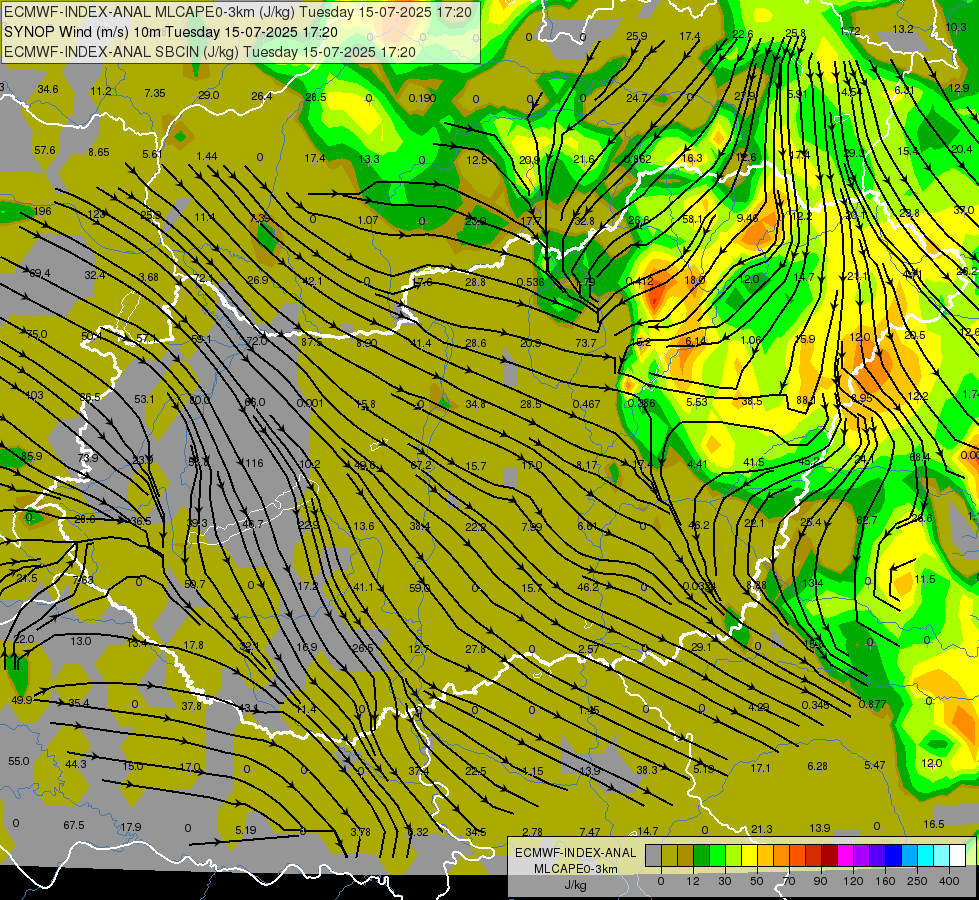Click map value '6.14'
Viewport: 979px width, 900px height.
696,341
